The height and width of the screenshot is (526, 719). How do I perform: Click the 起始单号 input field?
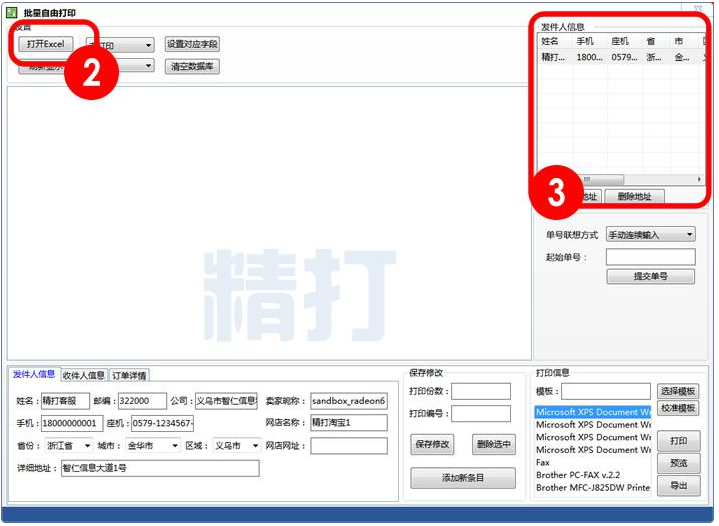click(651, 257)
